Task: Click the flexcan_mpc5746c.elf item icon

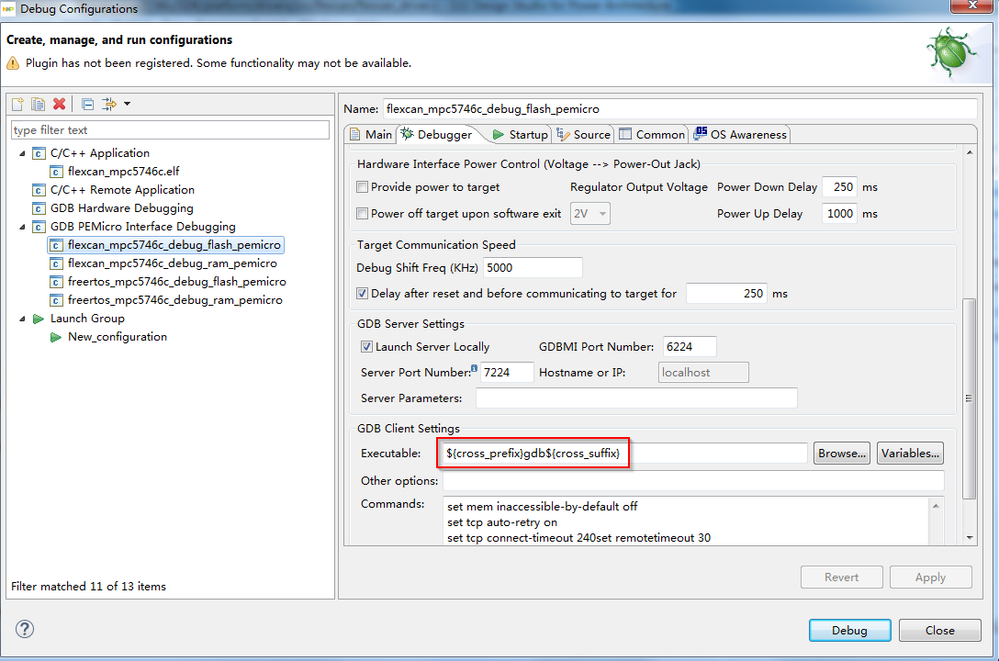Action: 56,171
